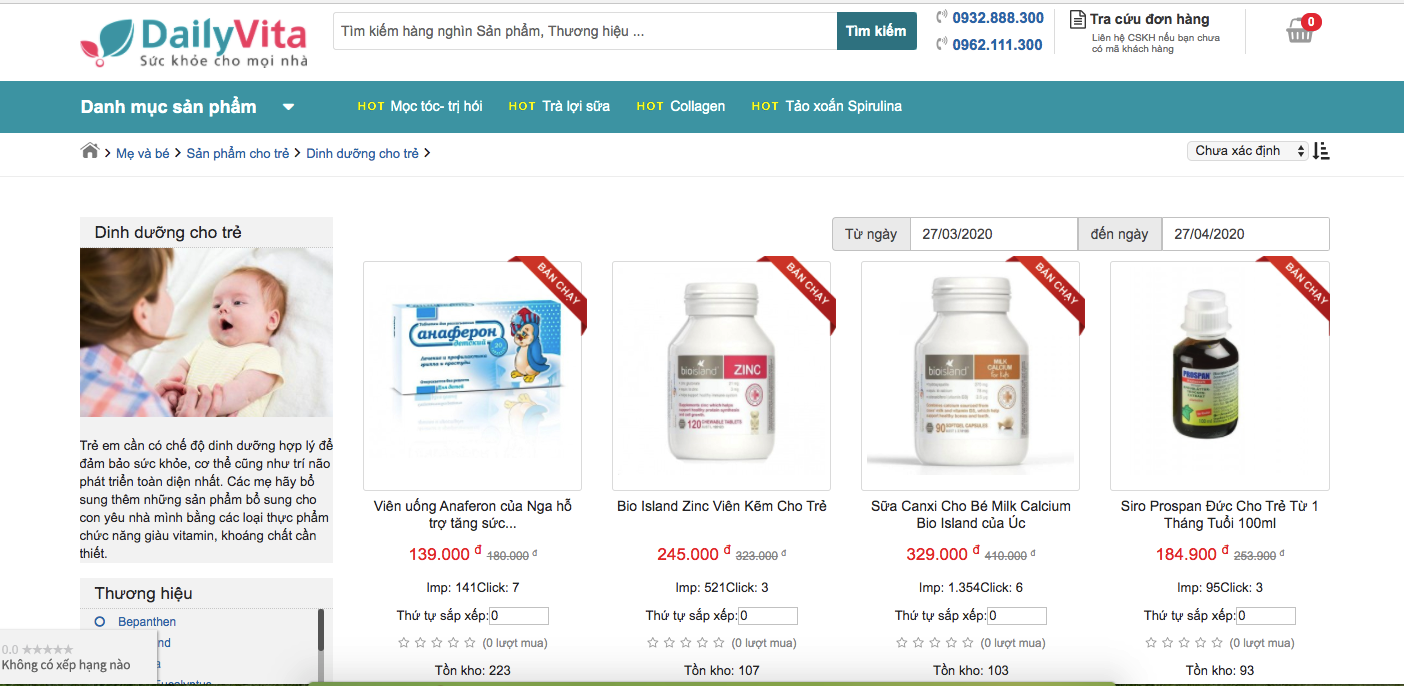Open the shopping cart icon
The height and width of the screenshot is (686, 1404).
[x=1300, y=31]
